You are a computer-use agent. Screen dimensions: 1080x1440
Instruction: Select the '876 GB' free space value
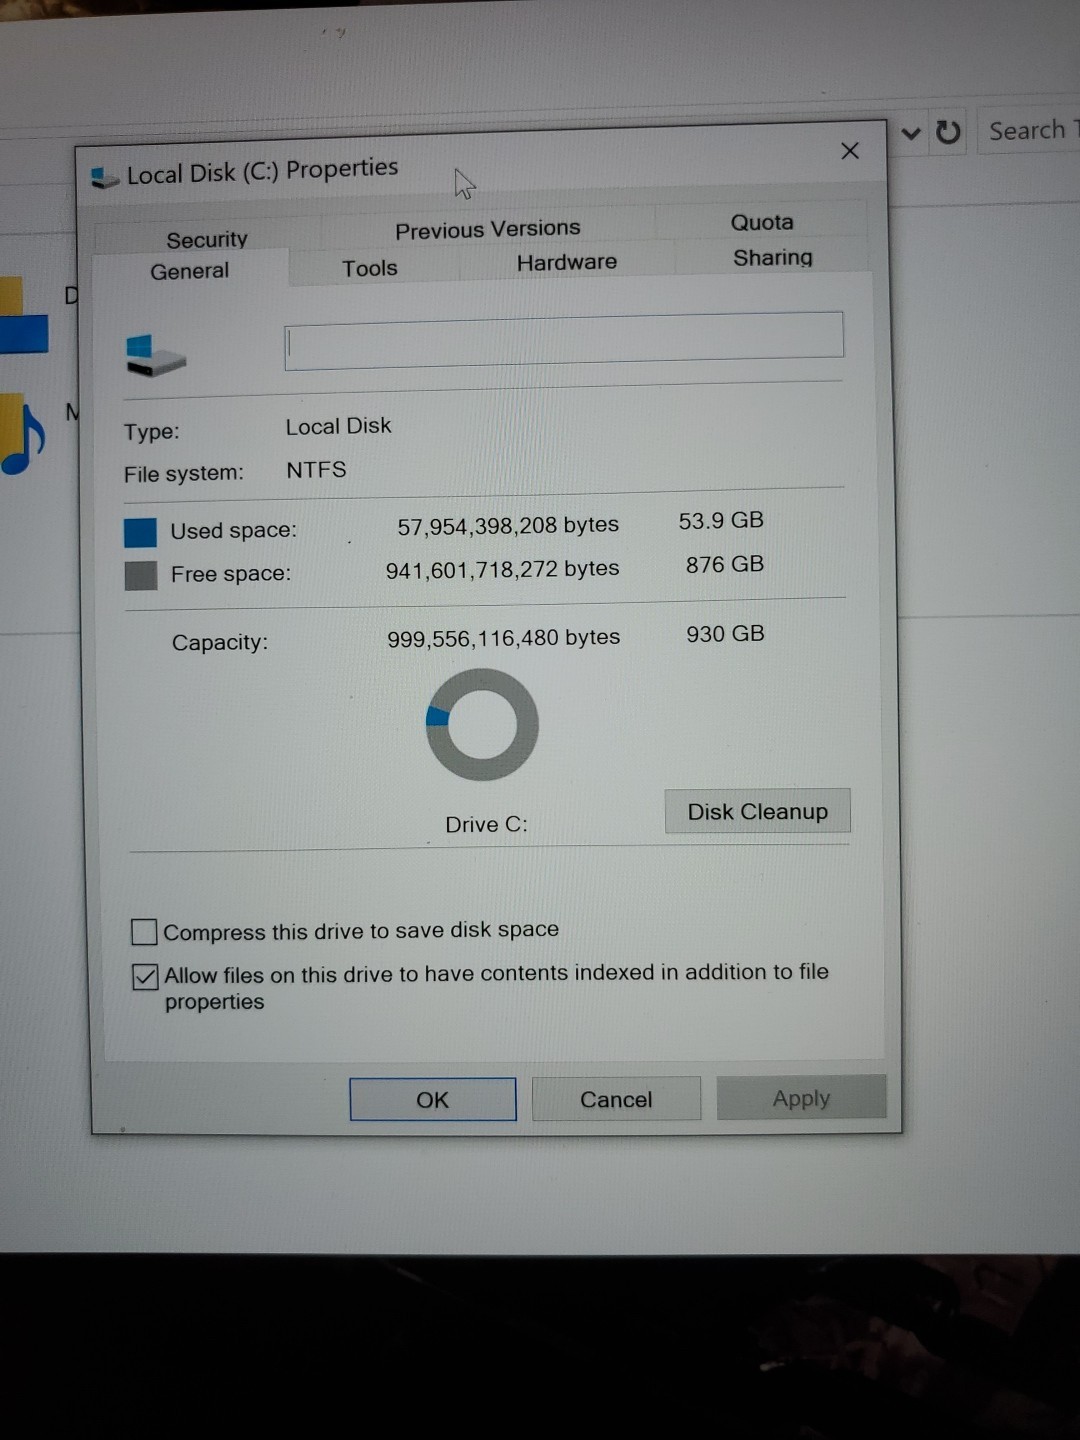tap(725, 565)
